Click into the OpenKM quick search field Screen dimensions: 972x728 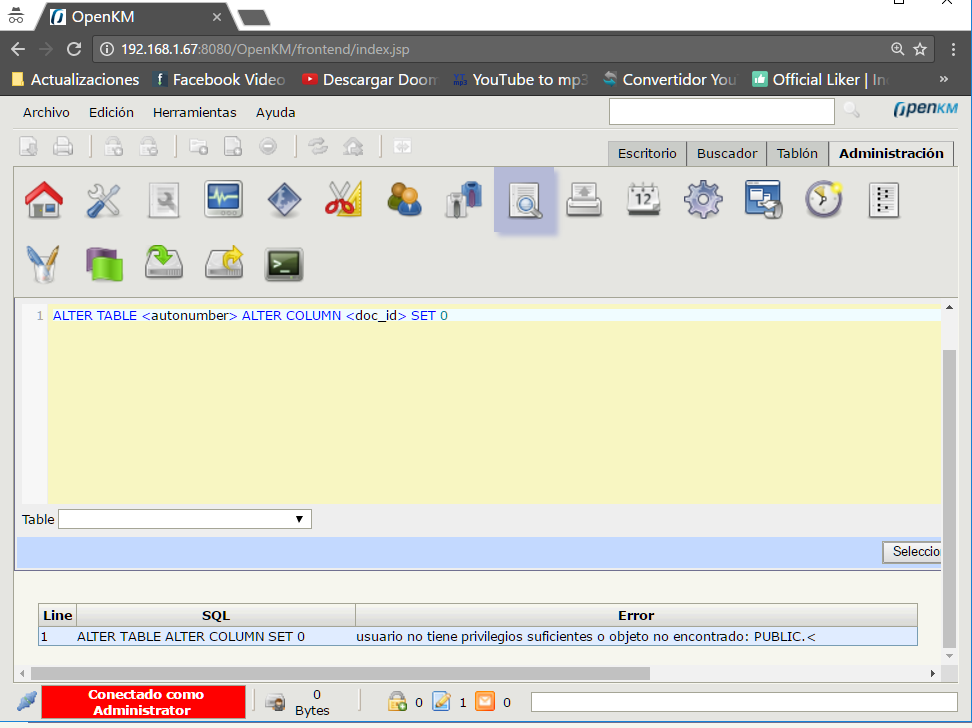pos(721,112)
